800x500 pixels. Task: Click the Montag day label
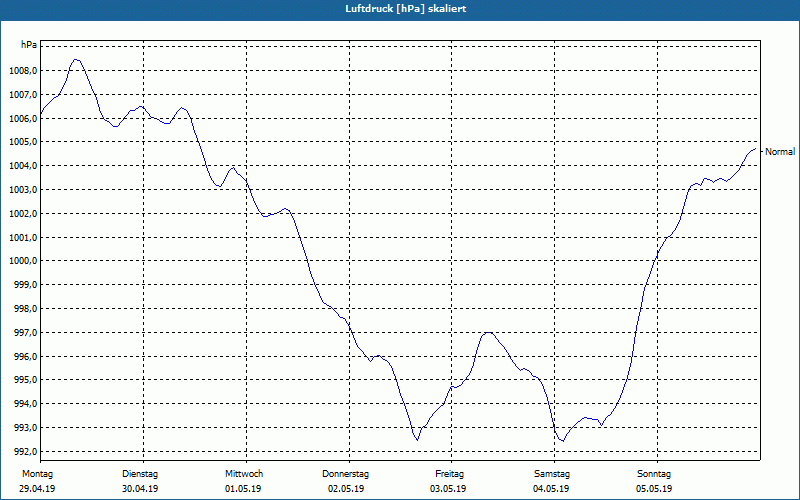tap(37, 474)
